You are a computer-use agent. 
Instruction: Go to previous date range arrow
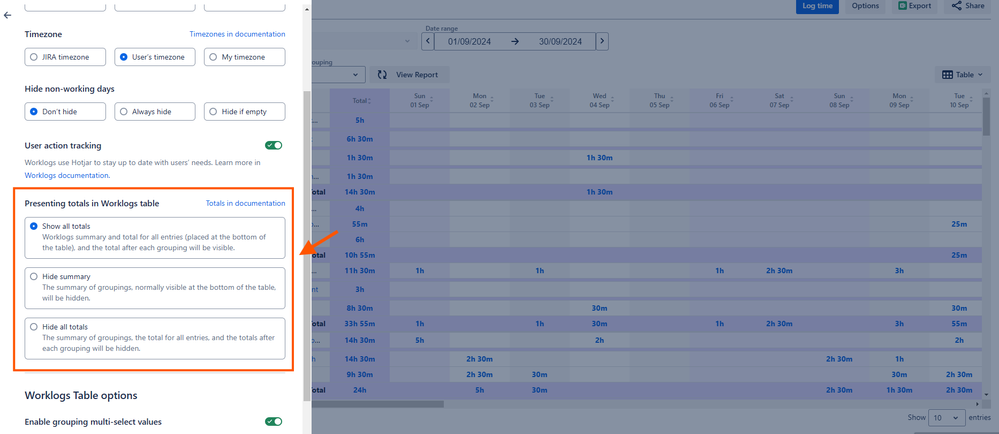coord(428,41)
